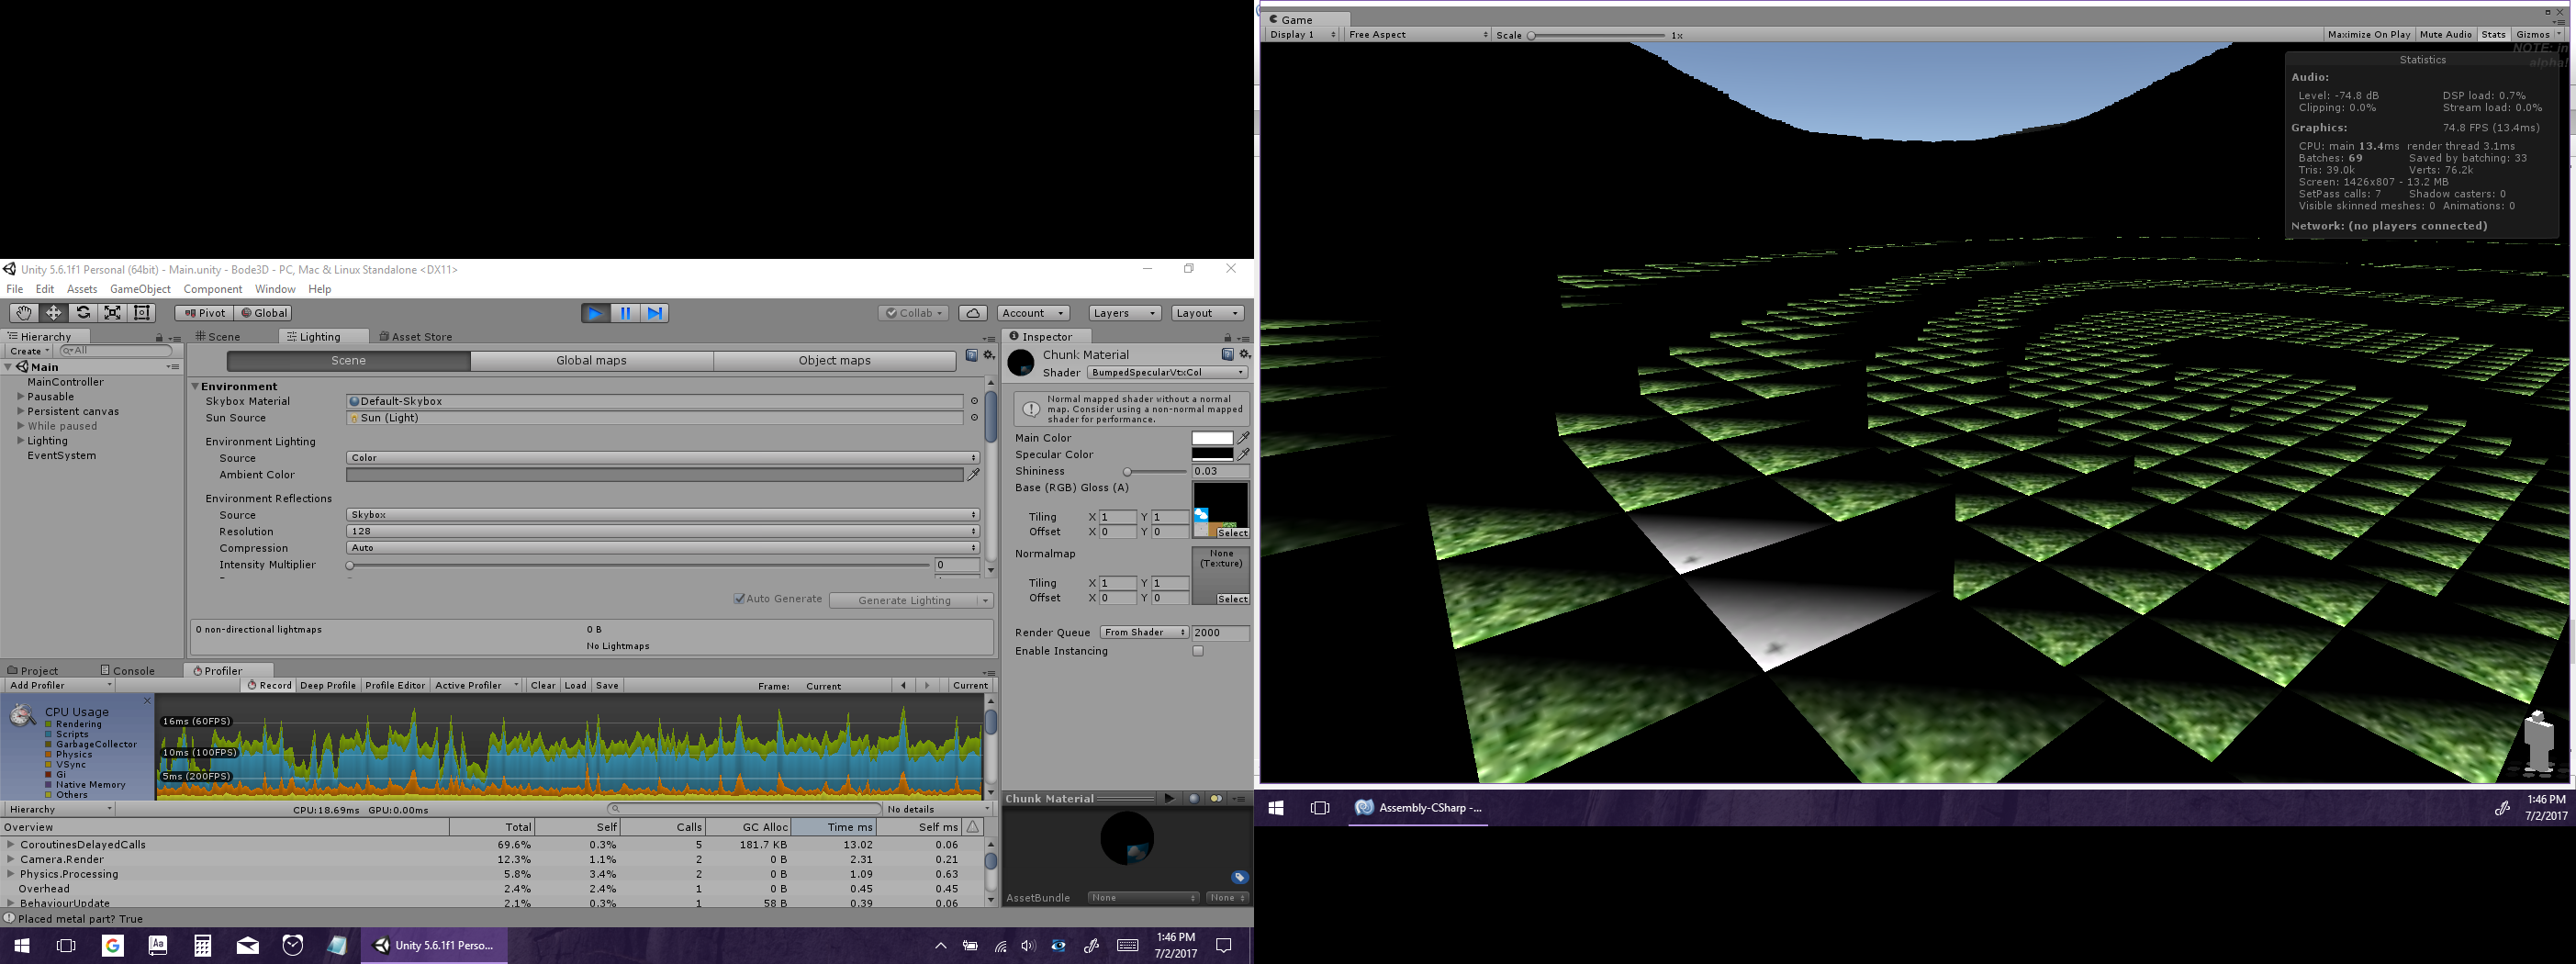Open the Shader dropdown for Chunk Material
This screenshot has height=964, width=2576.
tap(1167, 373)
